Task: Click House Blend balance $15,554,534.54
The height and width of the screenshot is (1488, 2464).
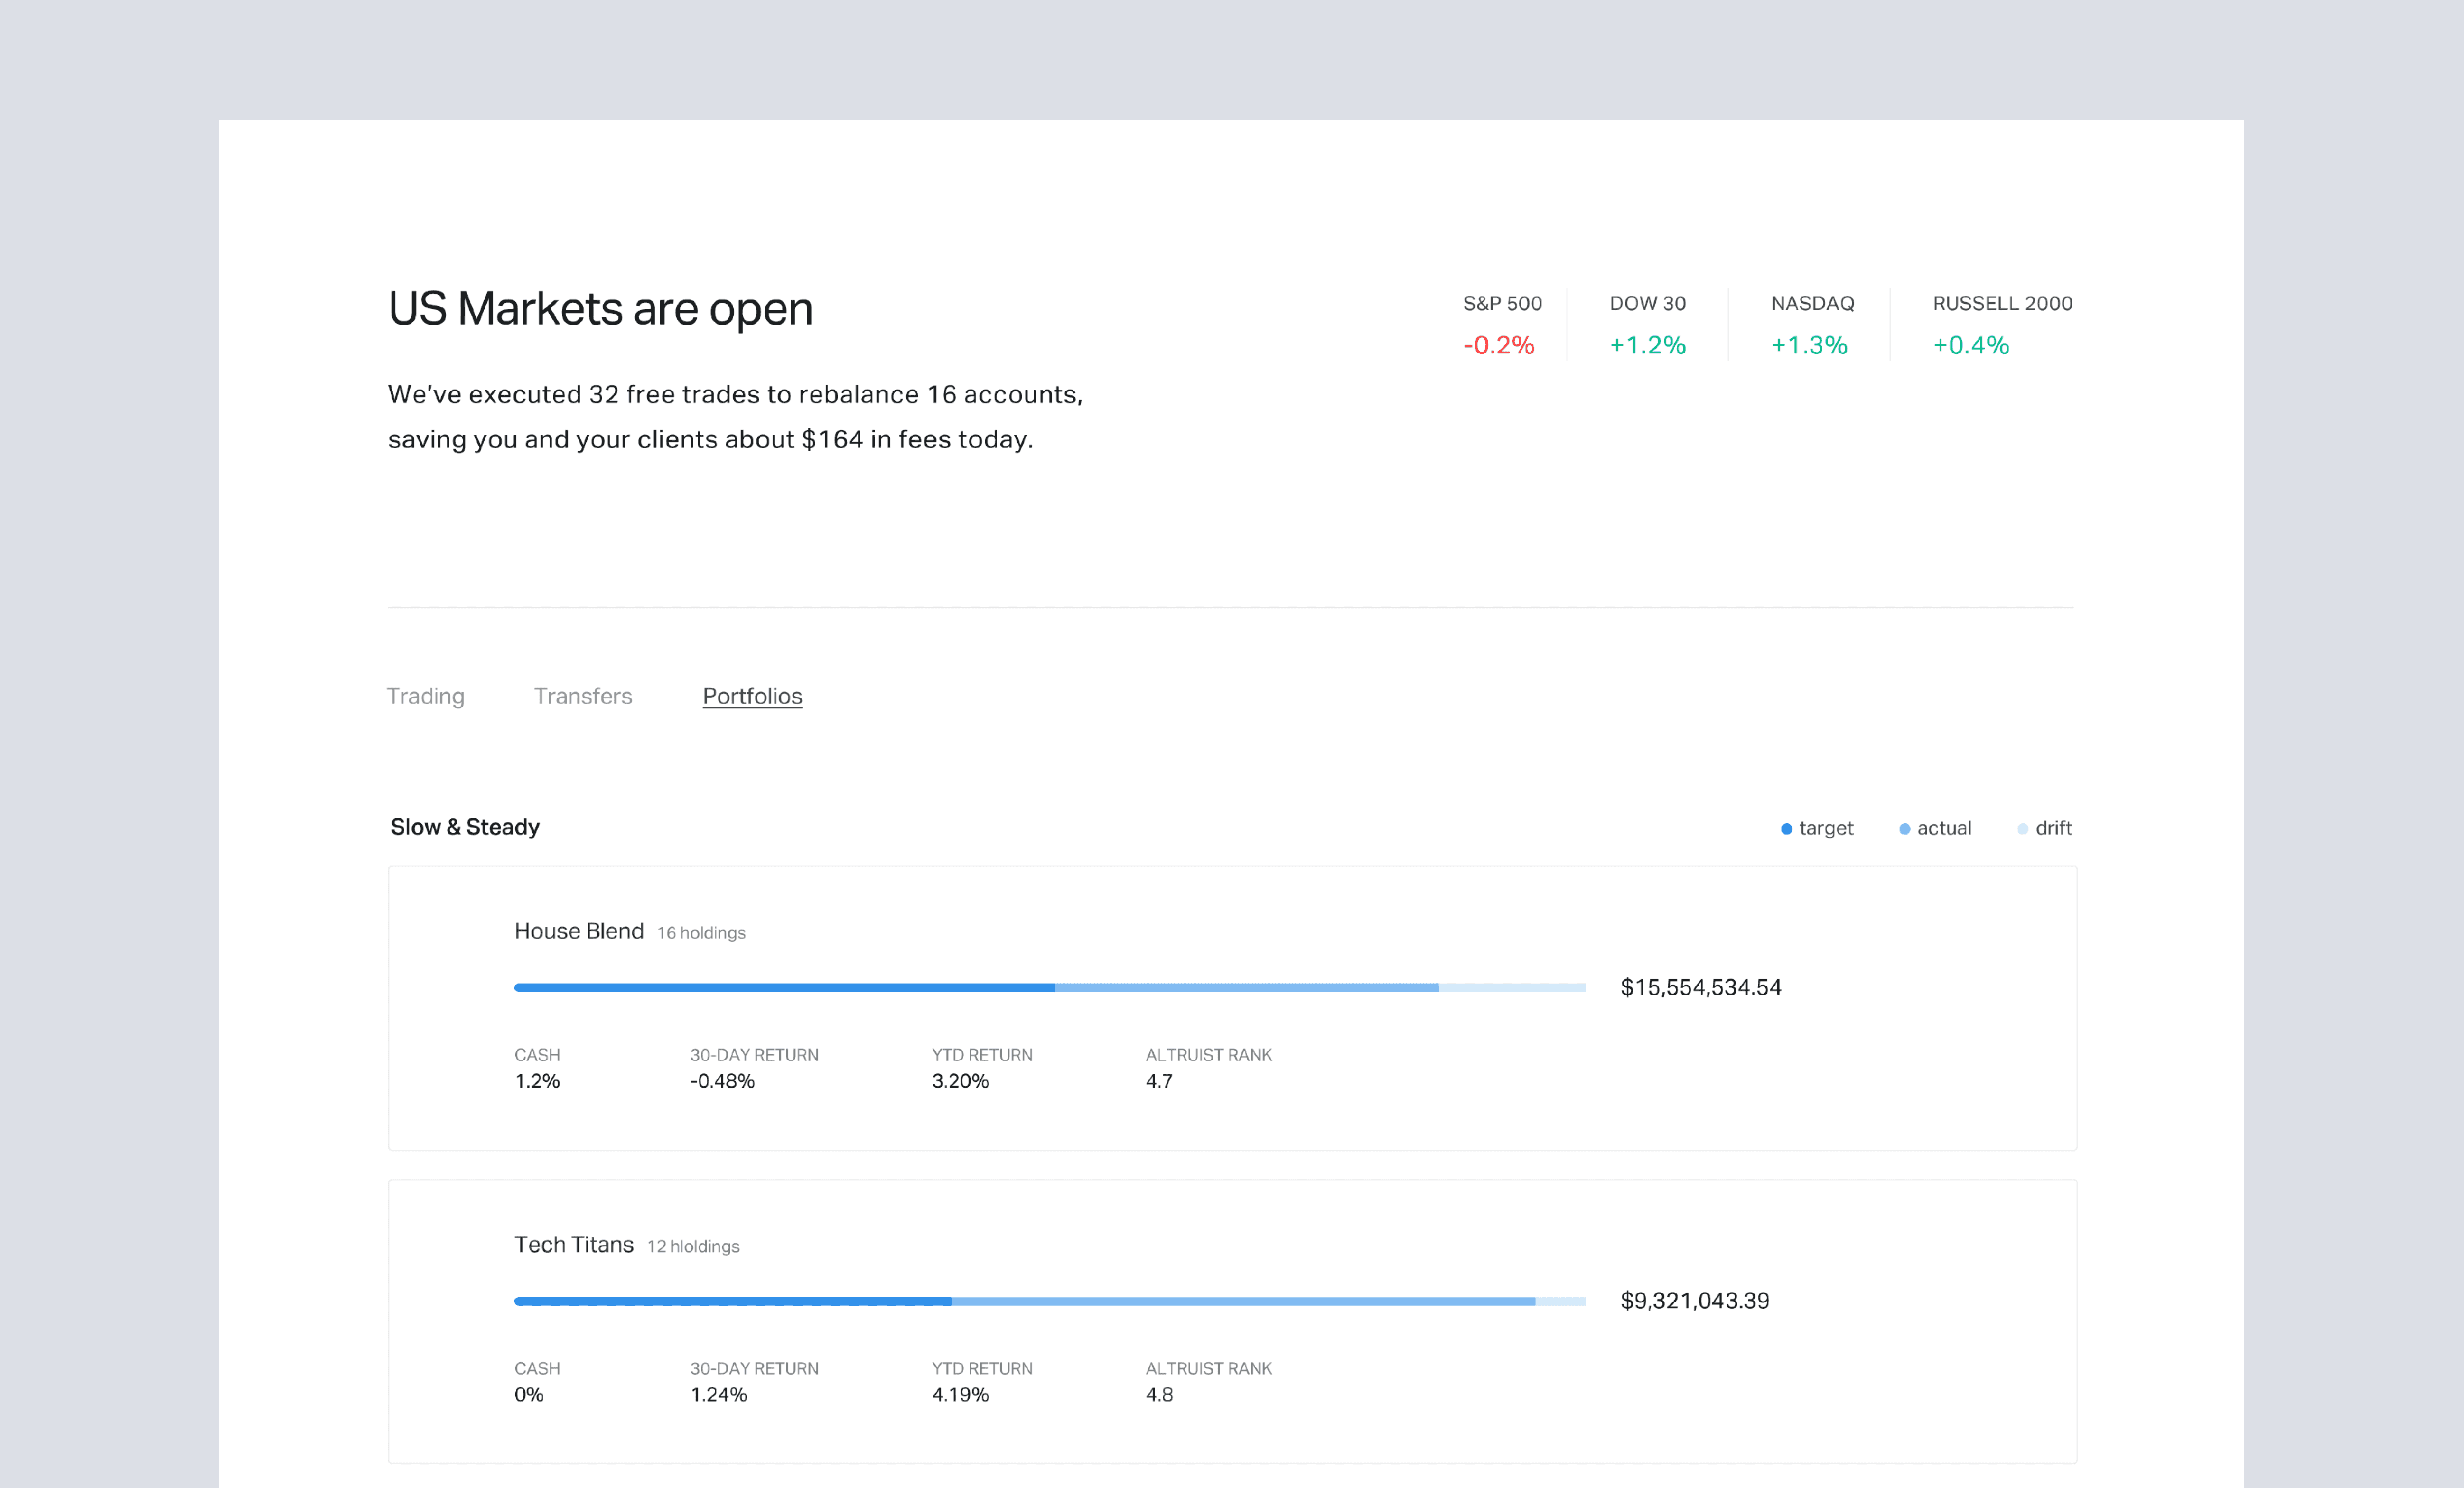Action: coord(1700,988)
